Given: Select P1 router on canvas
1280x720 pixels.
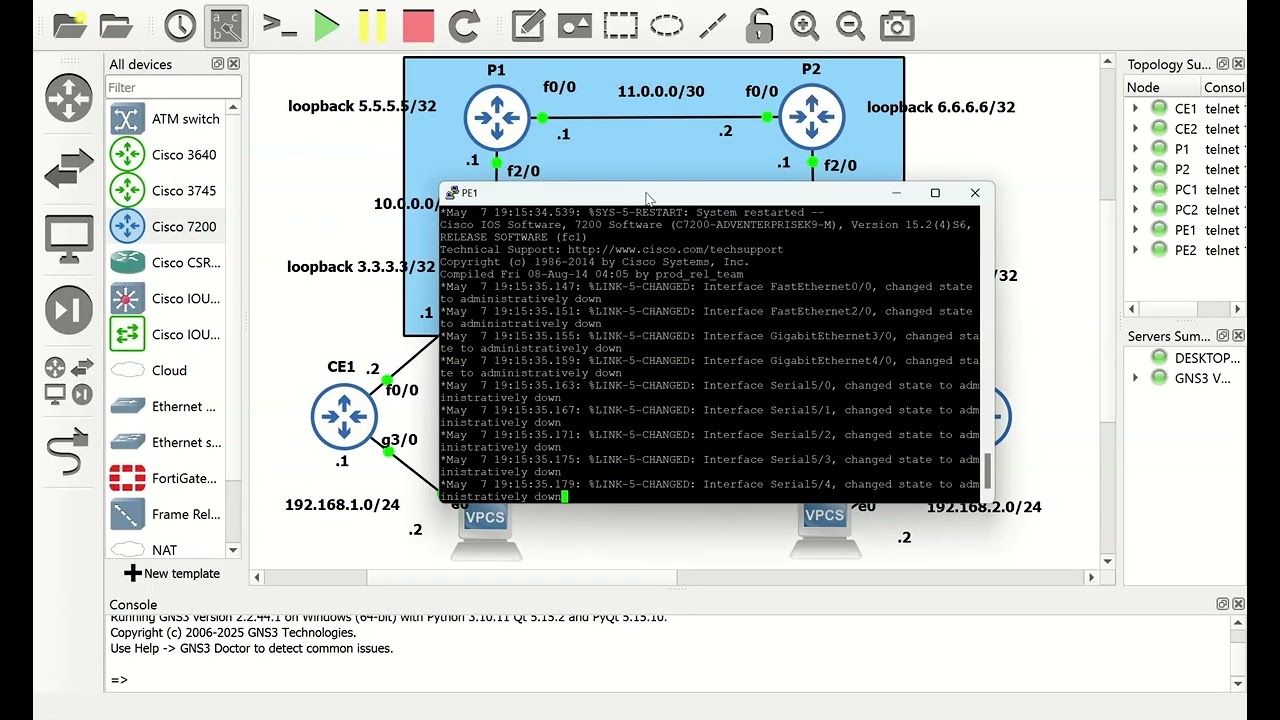Looking at the screenshot, I should click(x=497, y=118).
